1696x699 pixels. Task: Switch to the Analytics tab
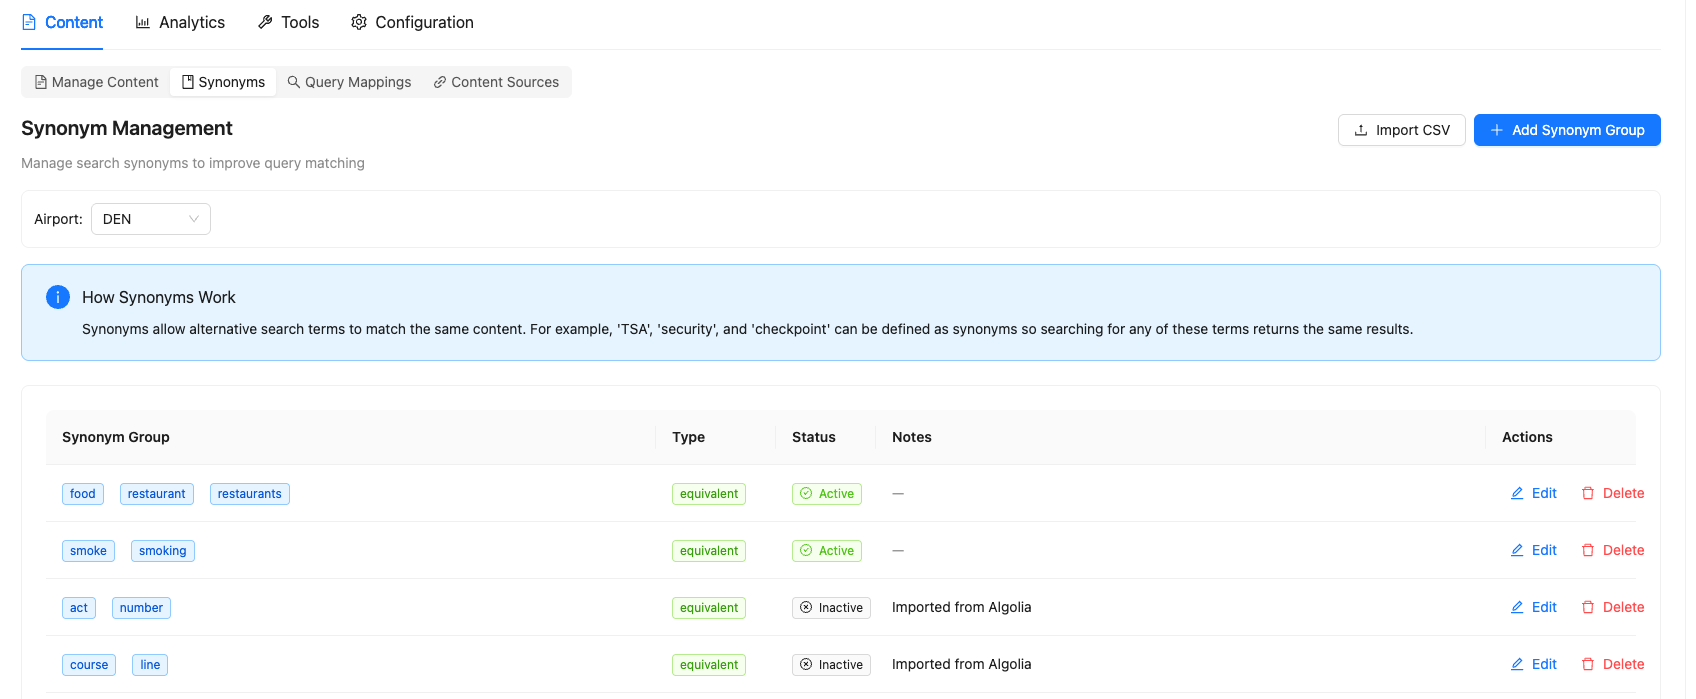[x=180, y=22]
